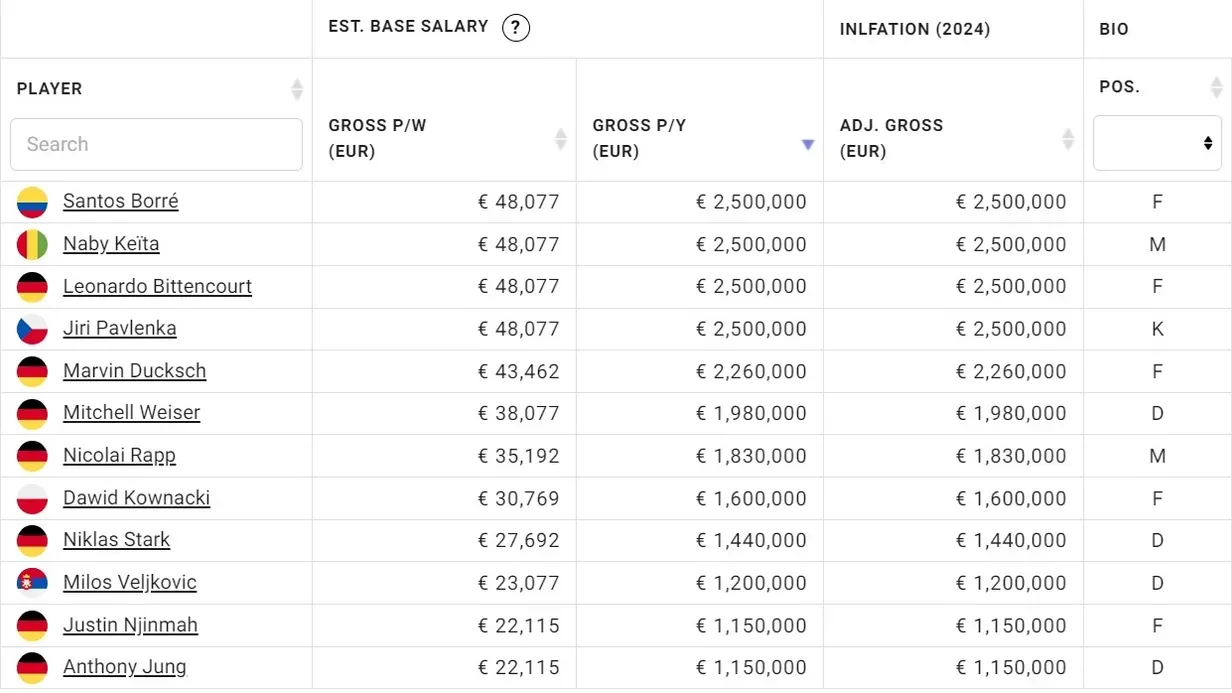This screenshot has width=1232, height=693.
Task: Sort by Gross P/W column arrows
Action: click(561, 139)
